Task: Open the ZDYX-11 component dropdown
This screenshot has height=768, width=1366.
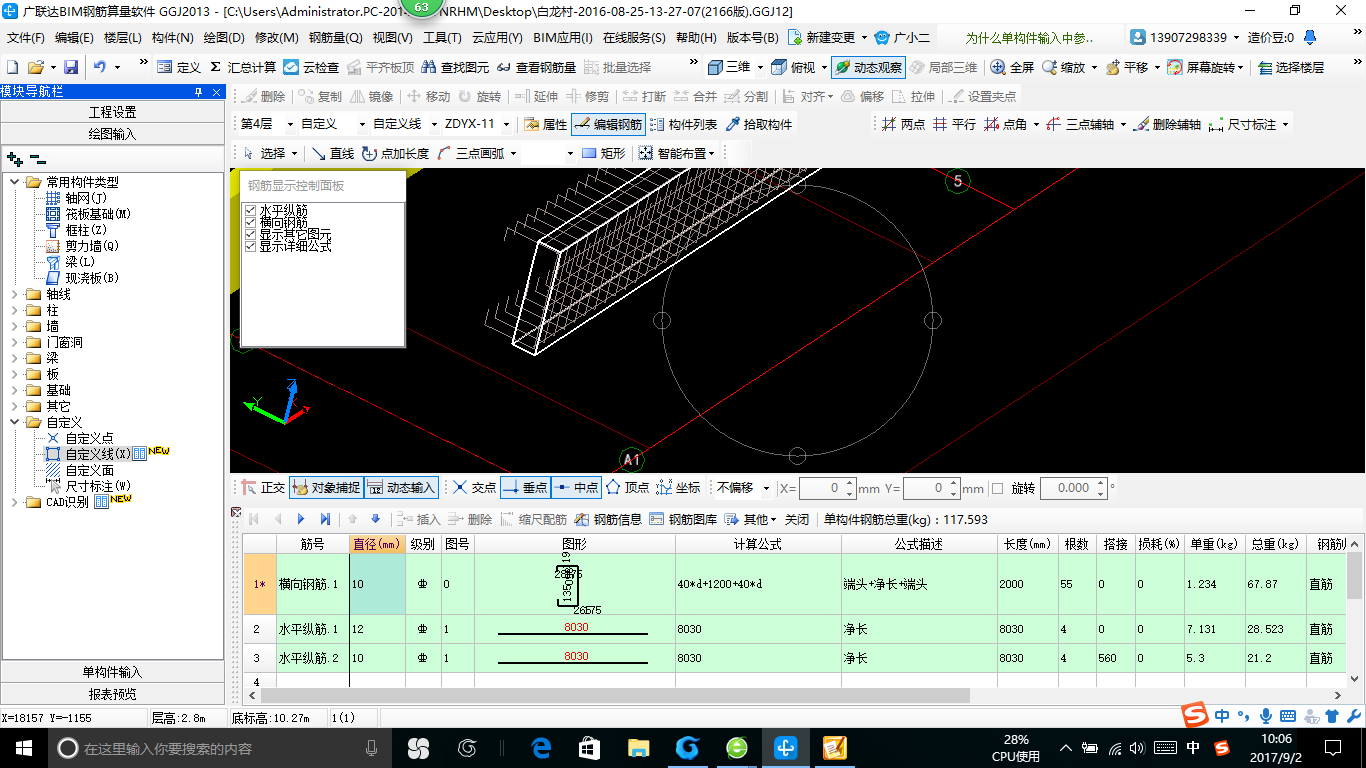Action: (x=505, y=125)
